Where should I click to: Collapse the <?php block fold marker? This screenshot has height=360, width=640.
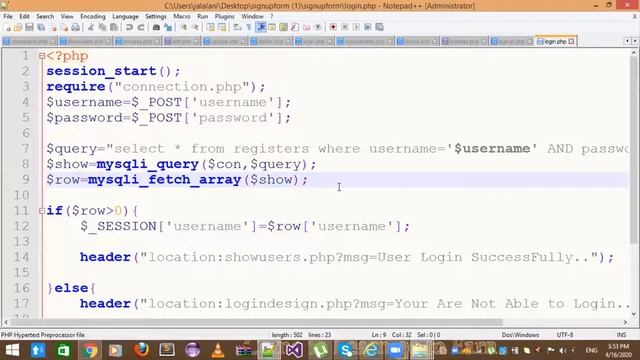(x=42, y=56)
